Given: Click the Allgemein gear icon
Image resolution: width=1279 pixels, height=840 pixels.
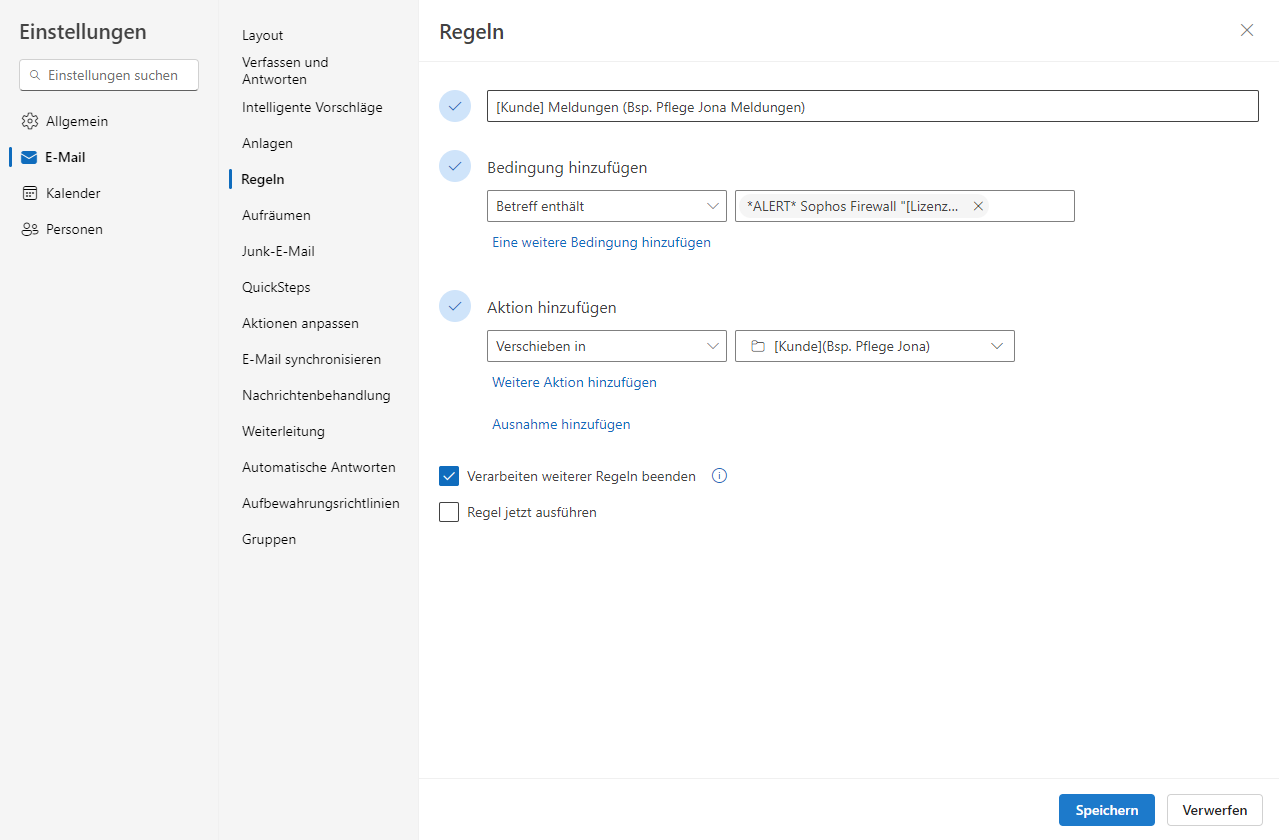Looking at the screenshot, I should (29, 121).
